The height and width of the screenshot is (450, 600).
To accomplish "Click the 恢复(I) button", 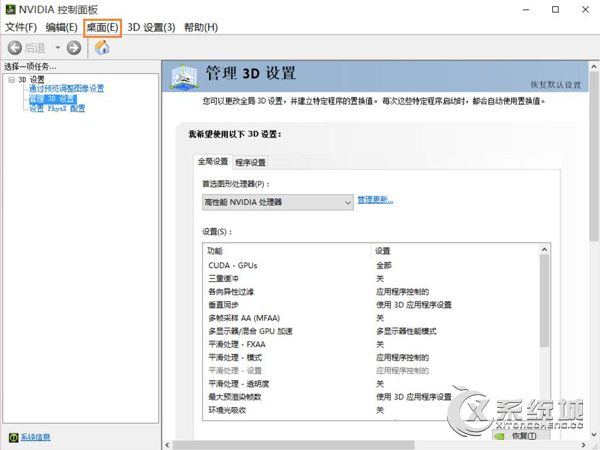I will (521, 436).
